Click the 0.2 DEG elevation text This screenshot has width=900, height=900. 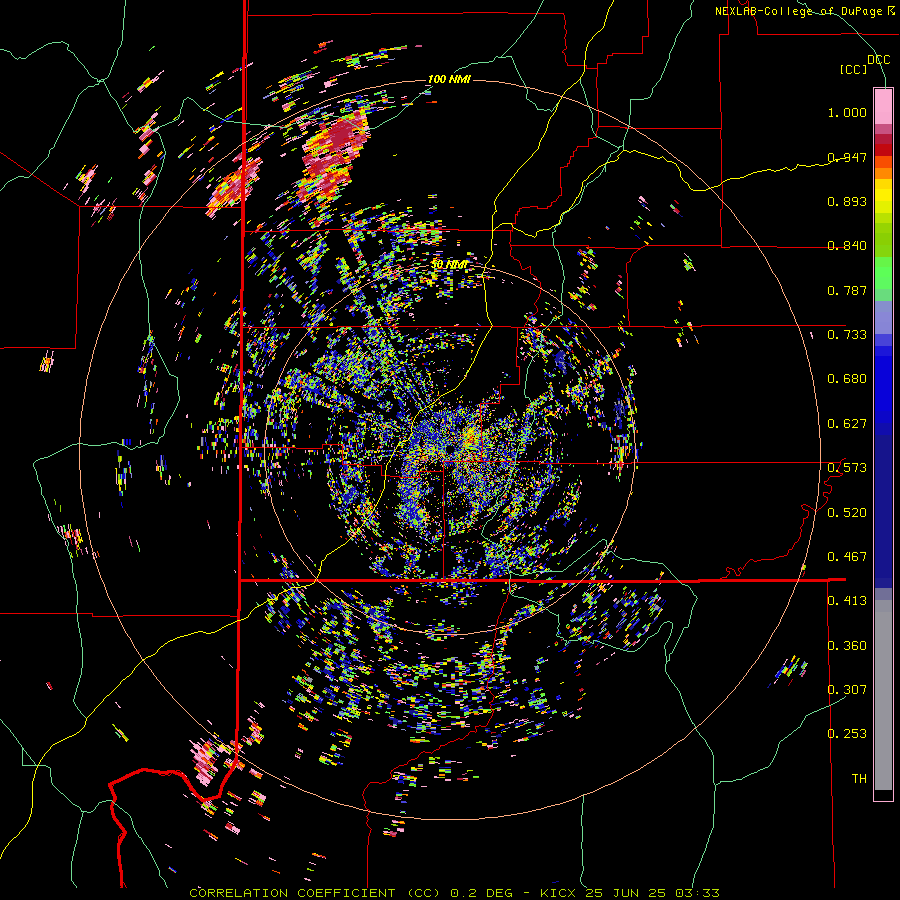(483, 893)
